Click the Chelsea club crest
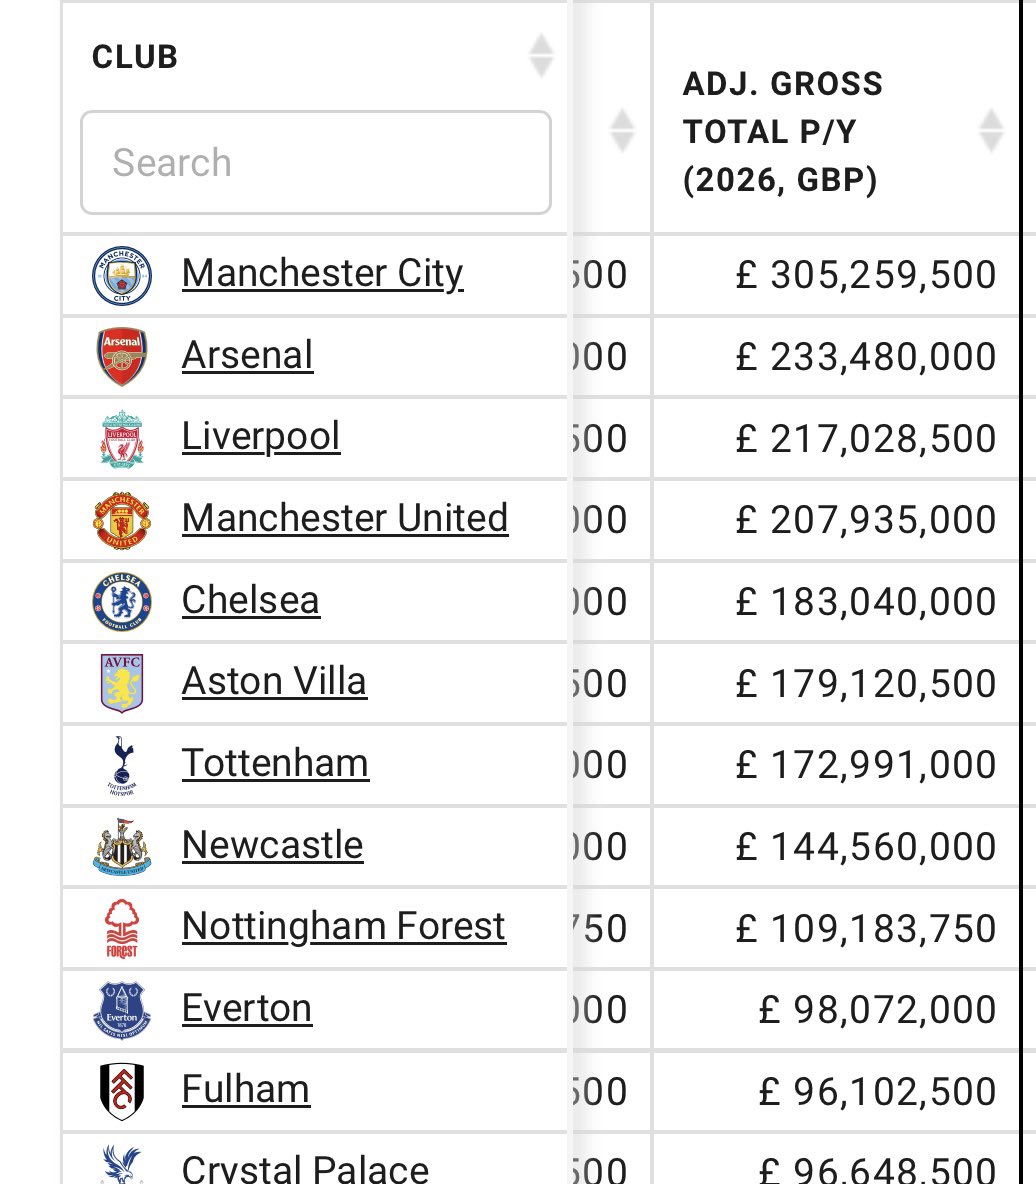This screenshot has height=1184, width=1036. (x=122, y=602)
